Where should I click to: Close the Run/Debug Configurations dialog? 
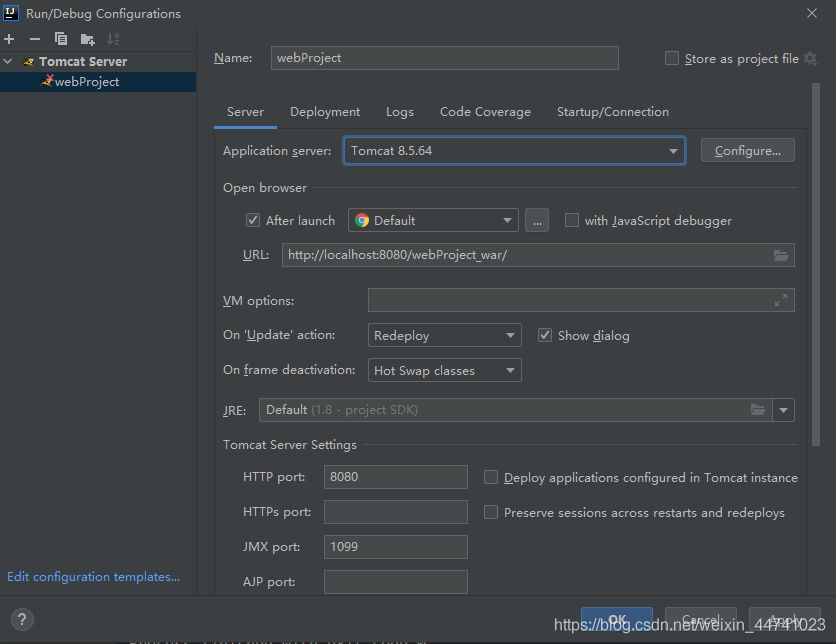pos(811,13)
